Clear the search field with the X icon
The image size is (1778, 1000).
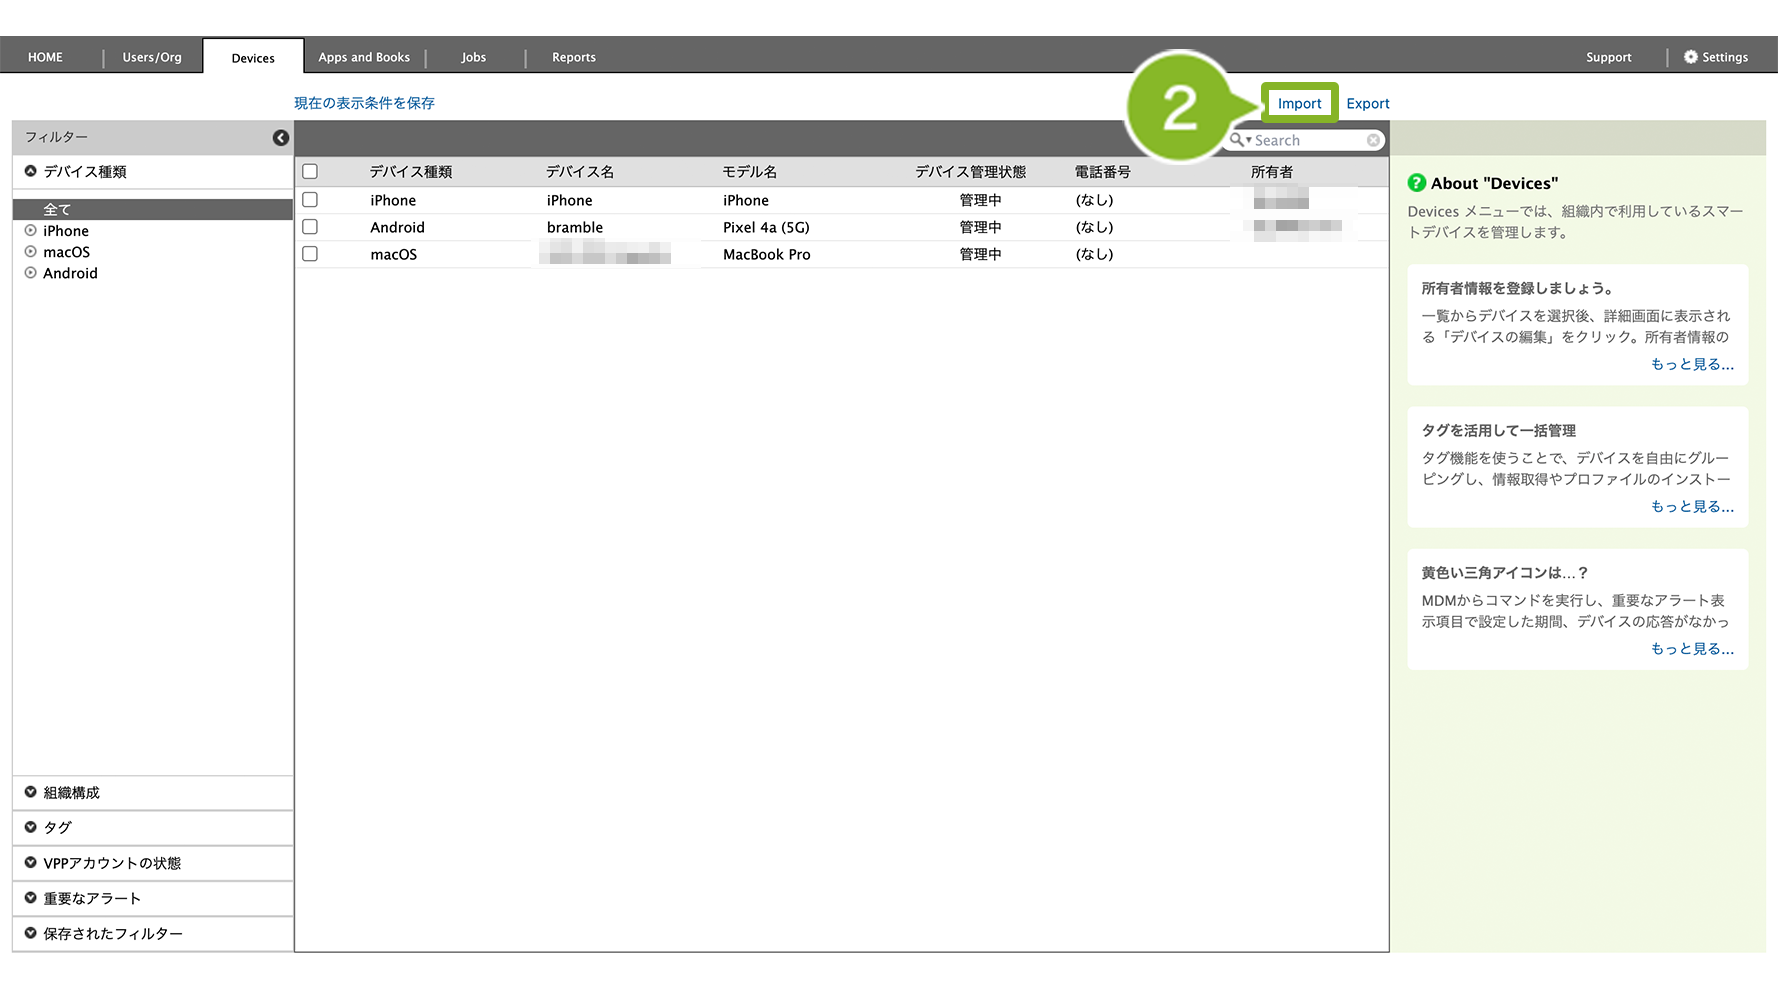[1374, 141]
